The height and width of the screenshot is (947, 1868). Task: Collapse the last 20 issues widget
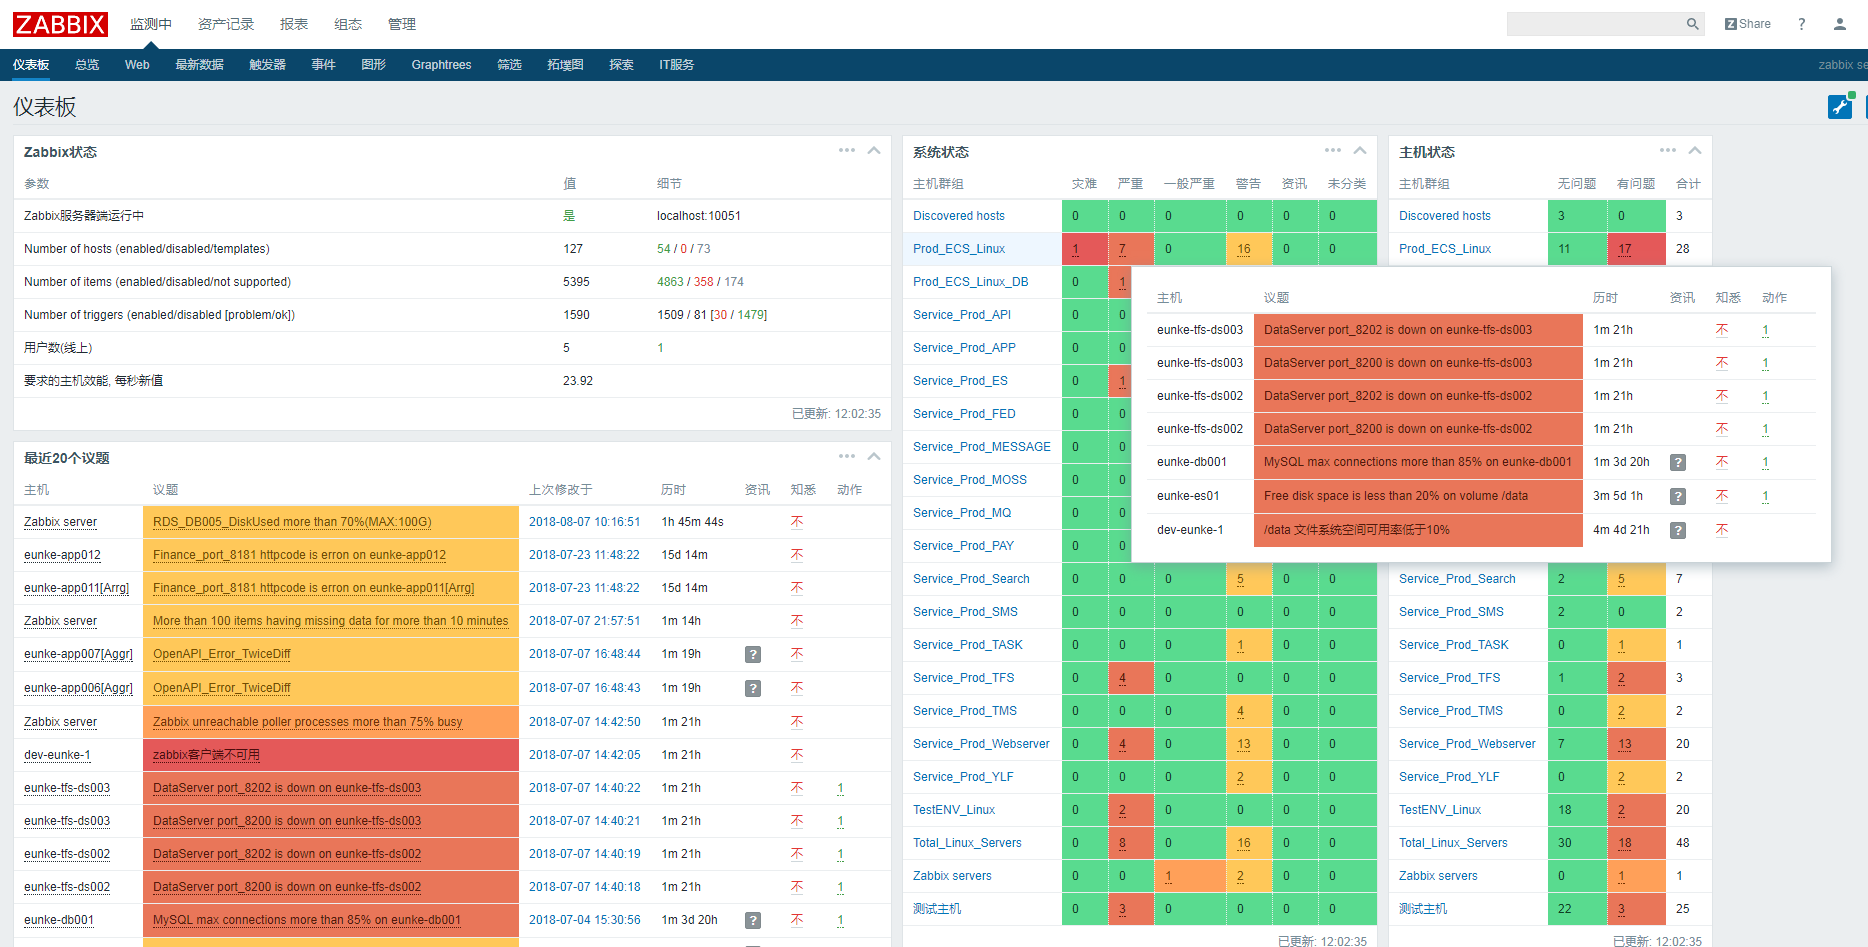tap(874, 457)
